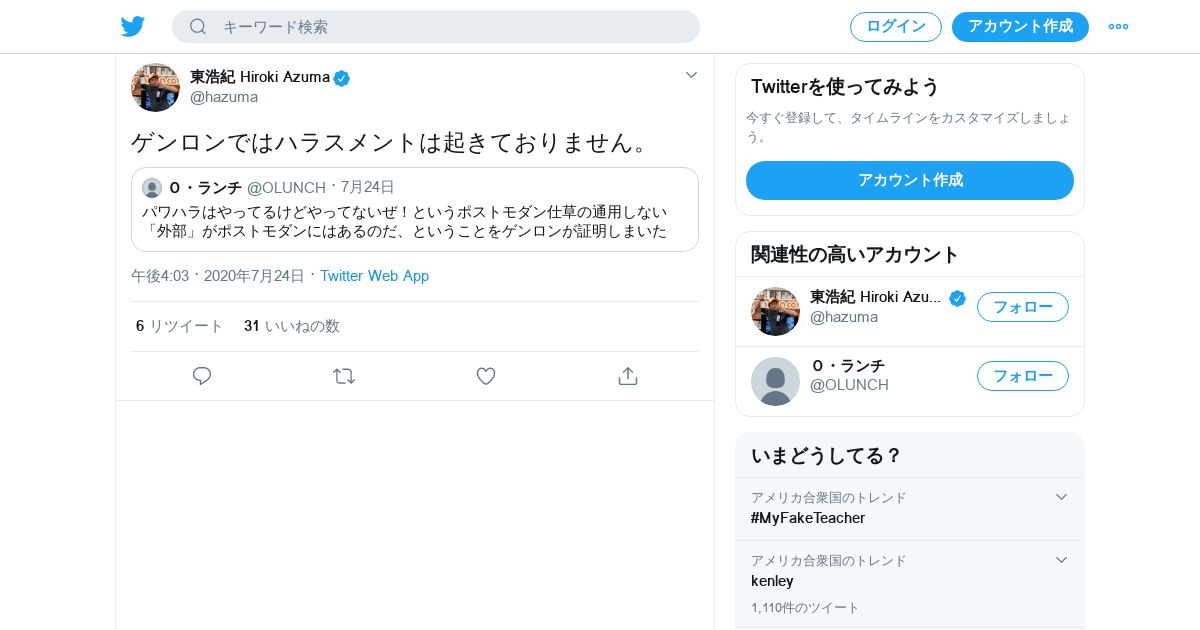Retweet using the retweet arrows icon
1200x630 pixels.
coord(344,376)
